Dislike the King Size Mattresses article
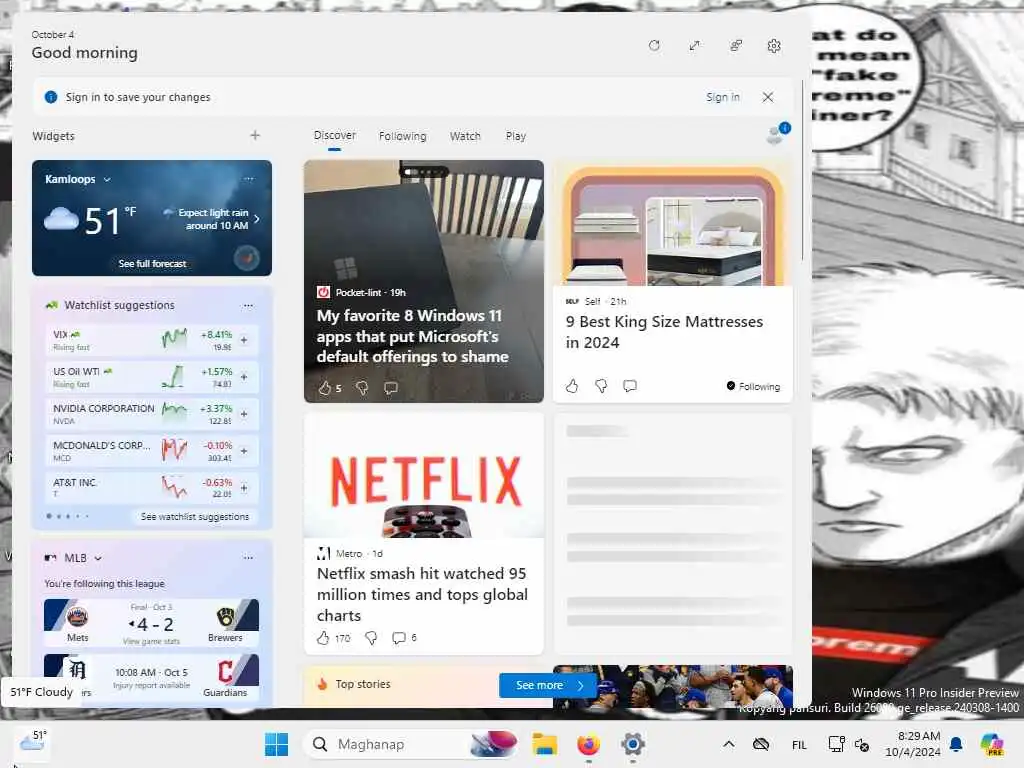 (x=601, y=386)
